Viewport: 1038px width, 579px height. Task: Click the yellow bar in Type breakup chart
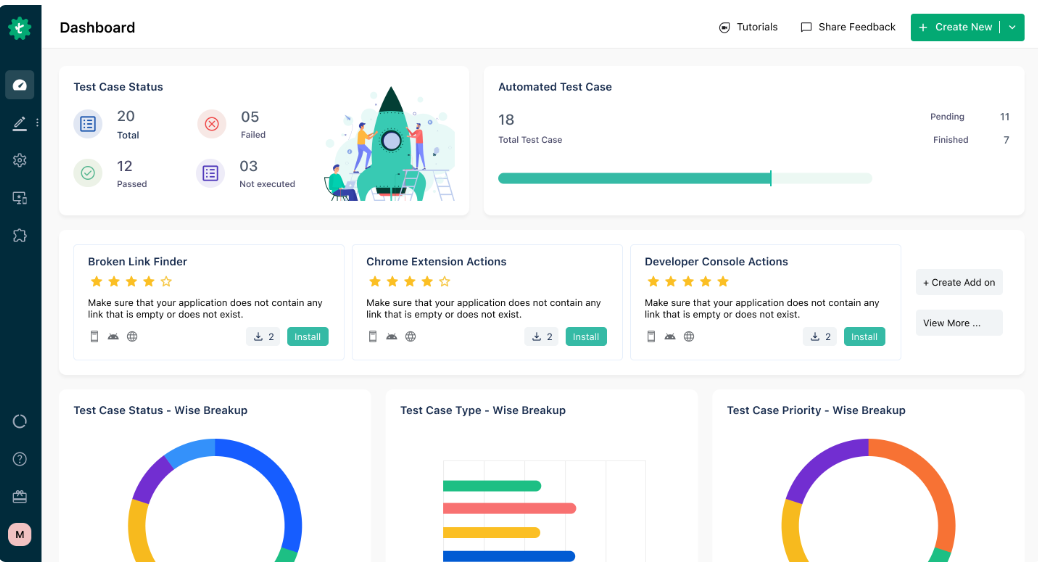pos(491,532)
